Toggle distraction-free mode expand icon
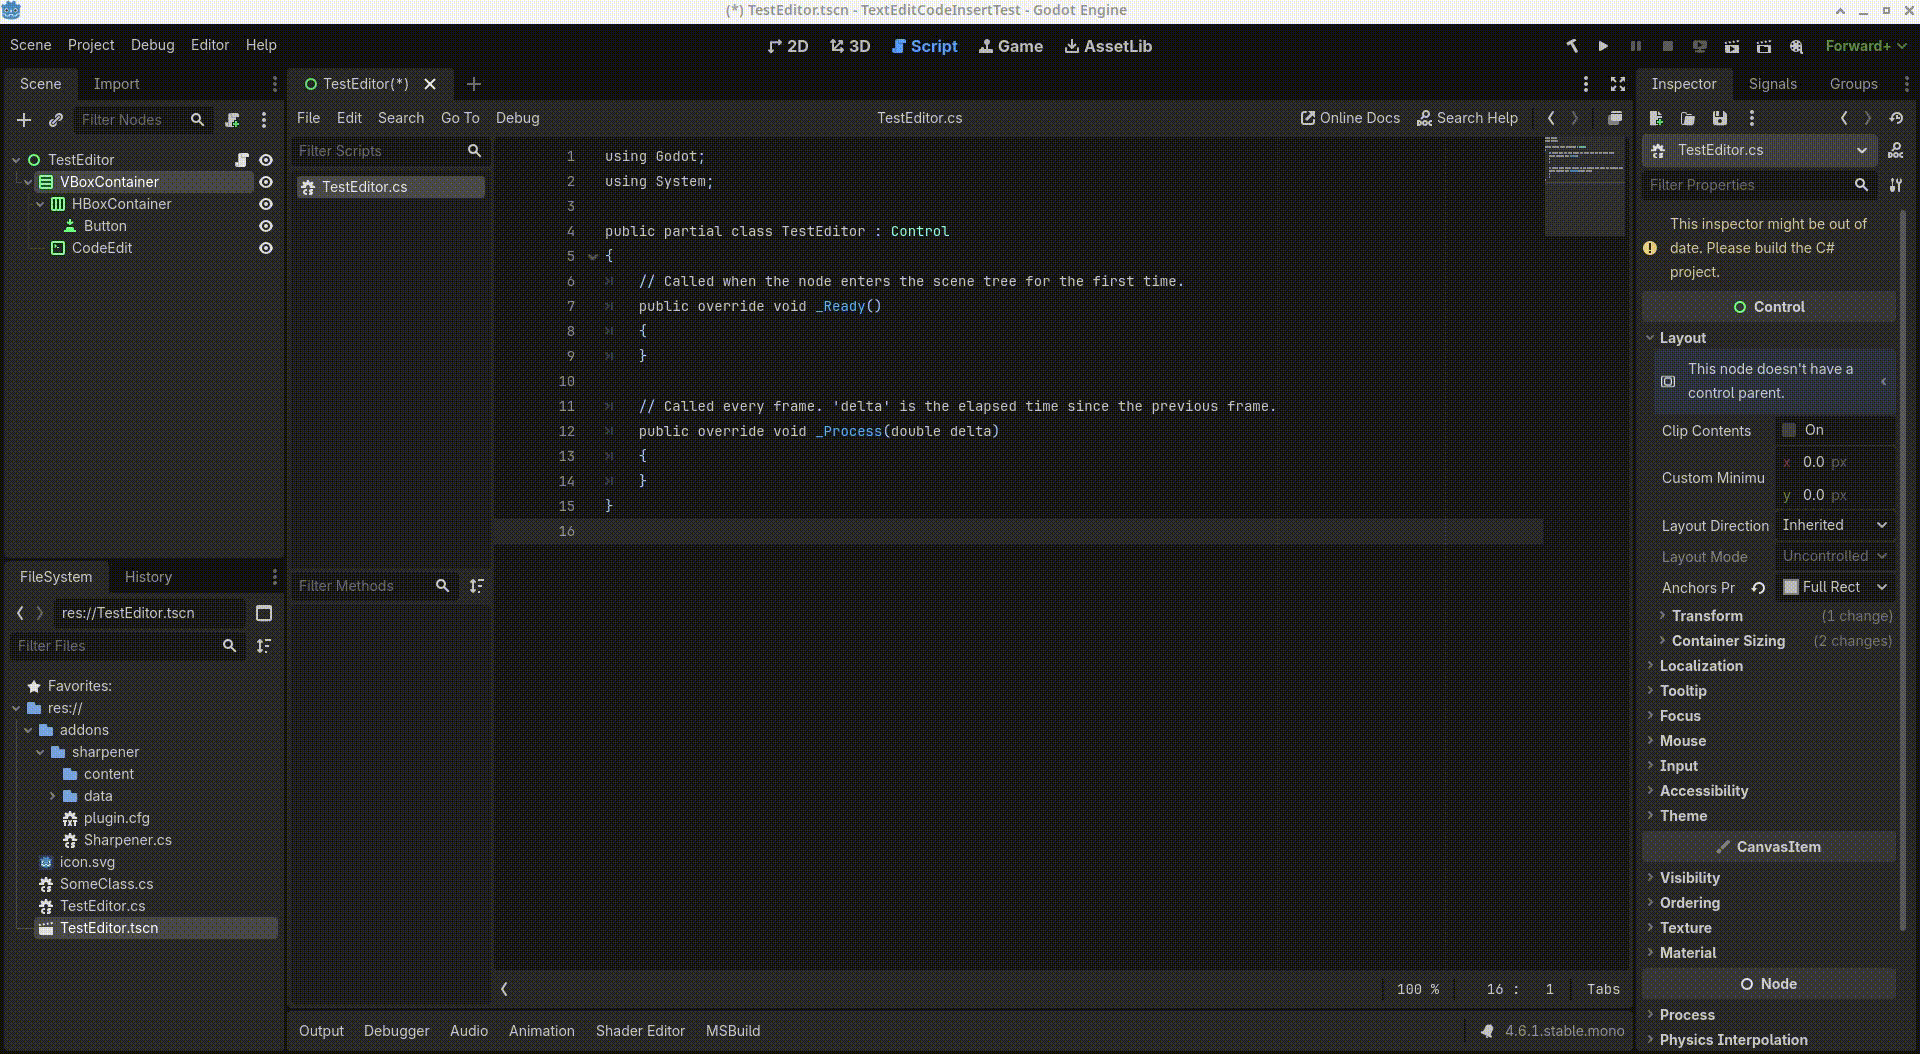1920x1054 pixels. point(1618,84)
